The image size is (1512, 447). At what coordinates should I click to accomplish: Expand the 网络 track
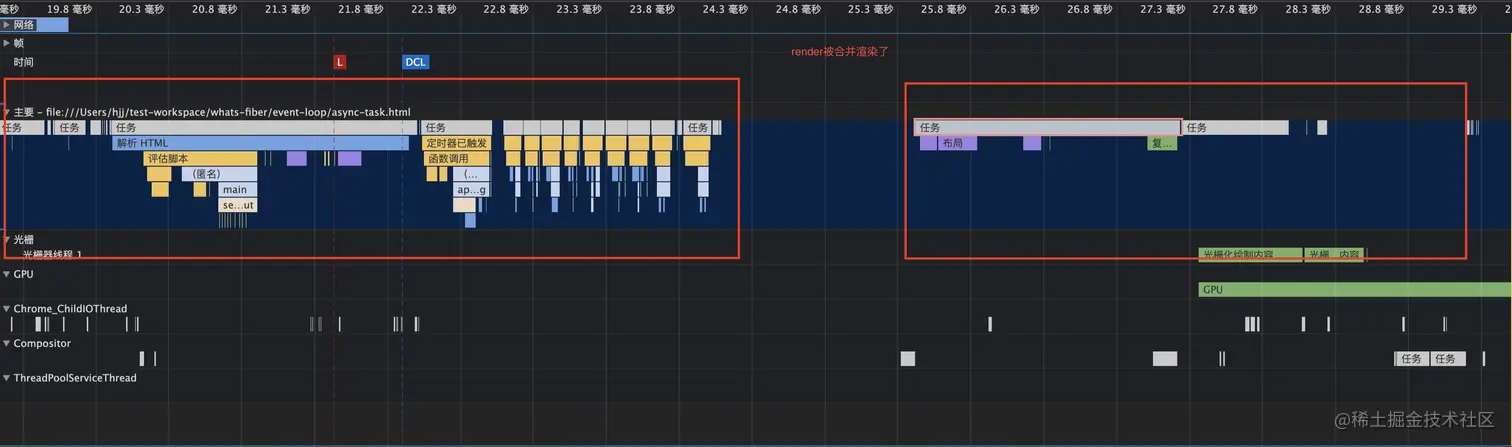[6, 24]
